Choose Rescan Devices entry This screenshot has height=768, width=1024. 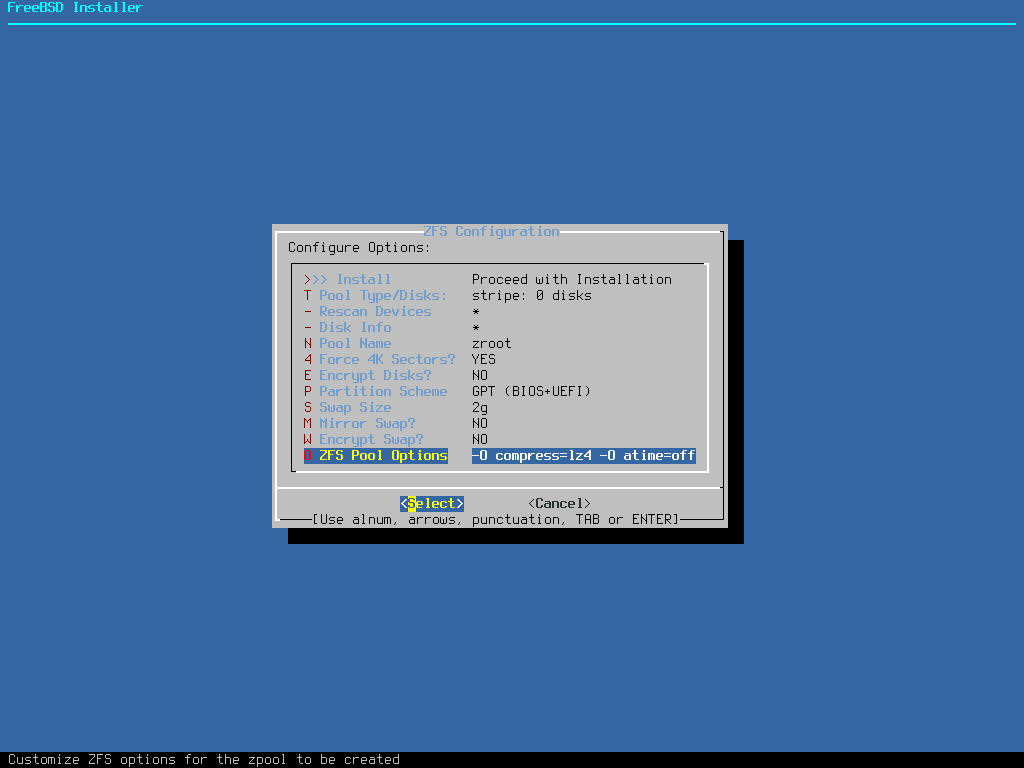click(x=375, y=311)
